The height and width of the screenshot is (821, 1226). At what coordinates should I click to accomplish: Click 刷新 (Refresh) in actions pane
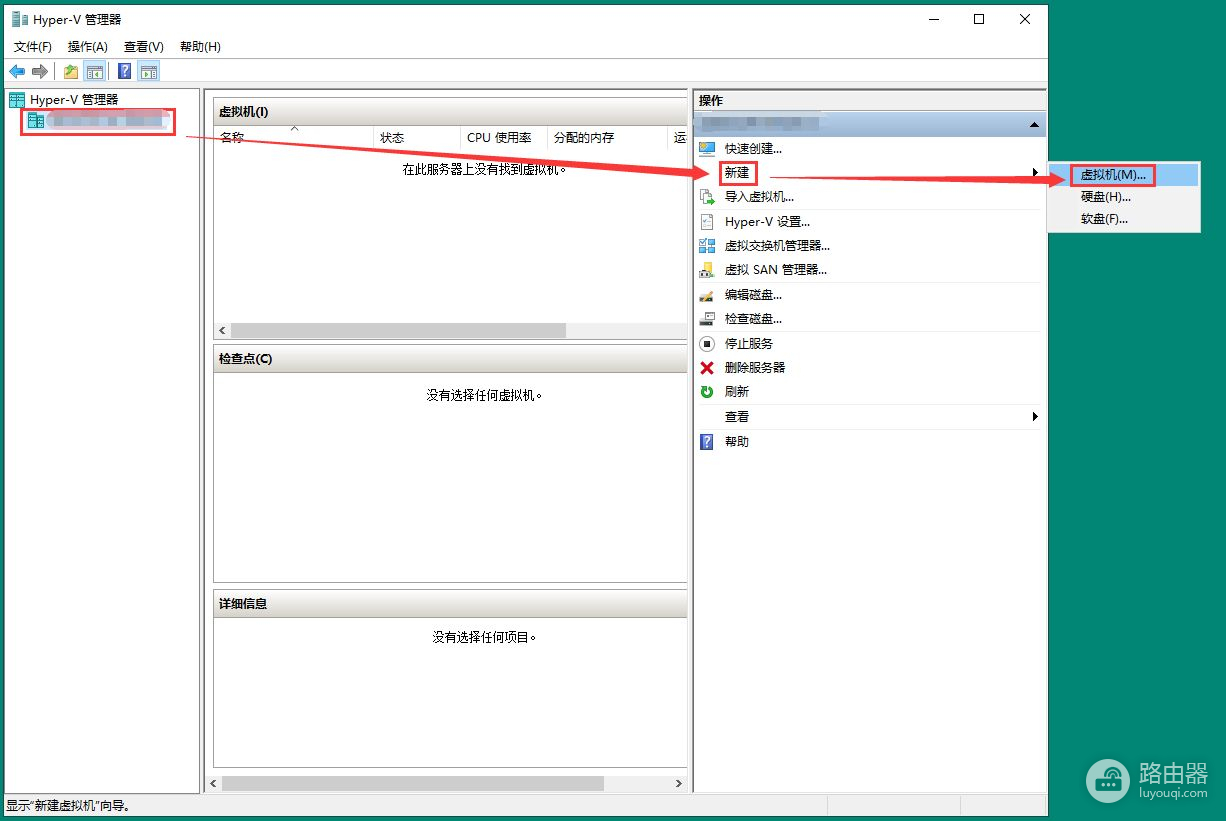pos(736,392)
